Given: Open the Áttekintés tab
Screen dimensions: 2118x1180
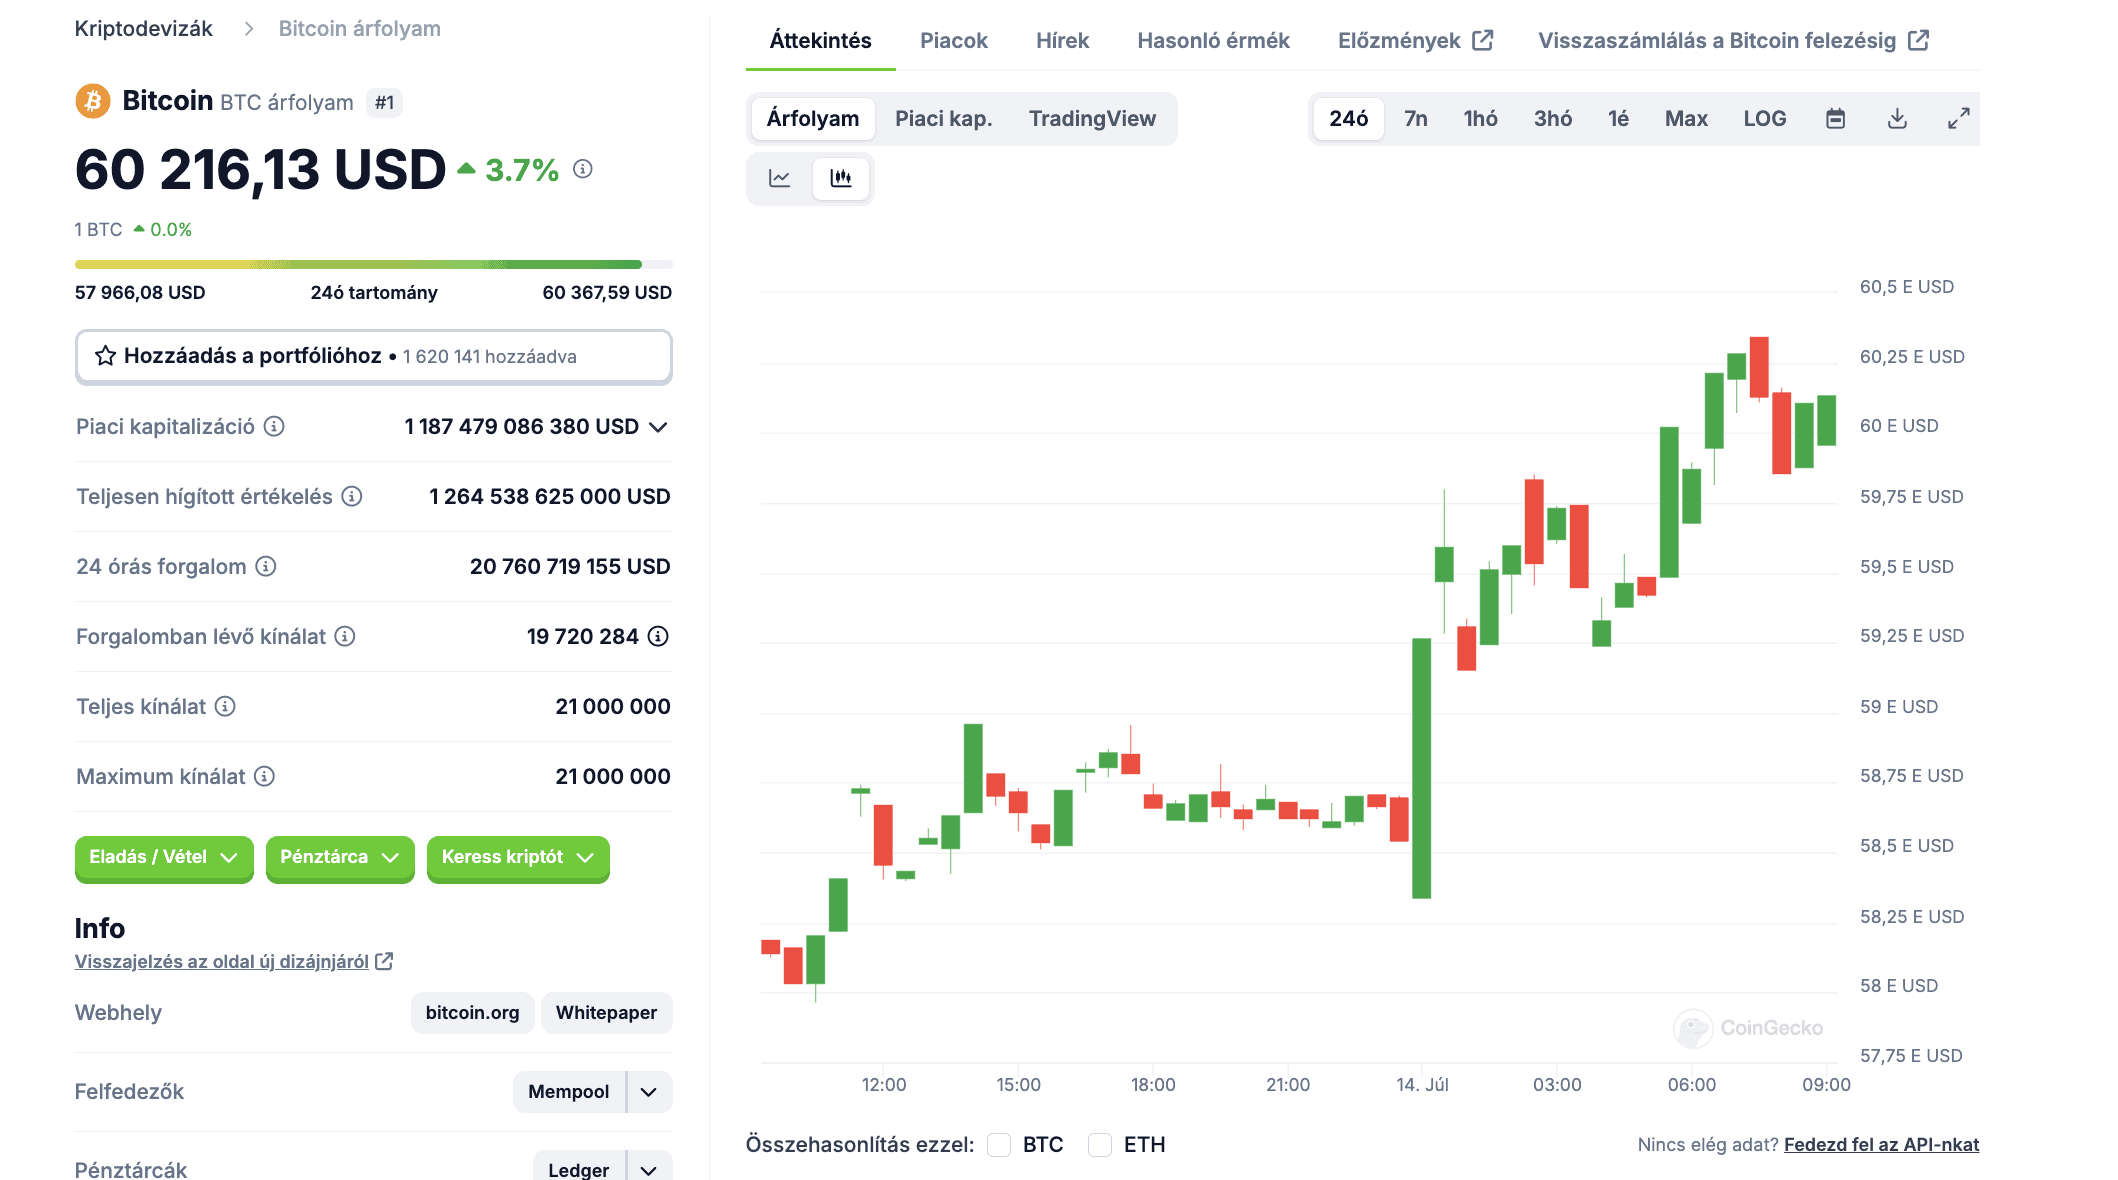Looking at the screenshot, I should coord(820,41).
